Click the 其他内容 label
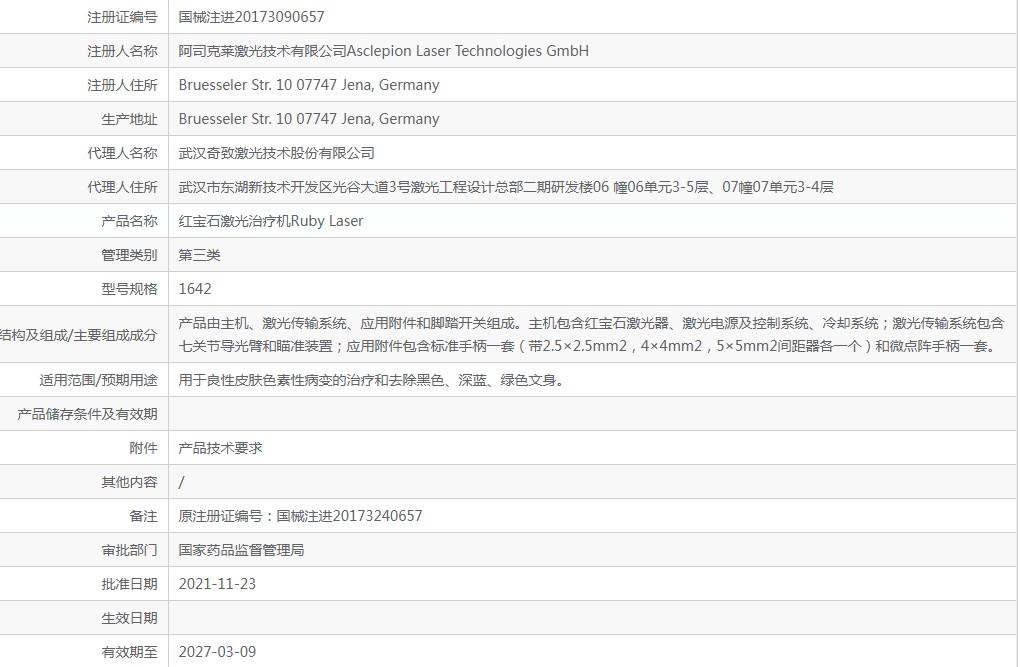The height and width of the screenshot is (667, 1020). click(129, 482)
